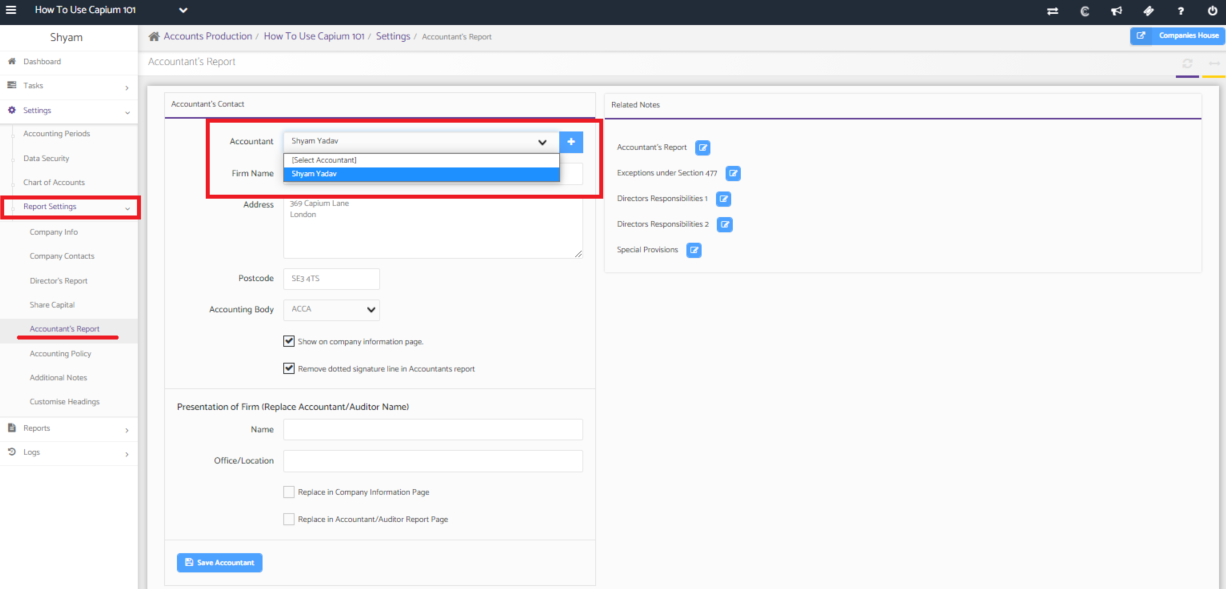
Task: Click the Address text area
Action: click(x=433, y=226)
